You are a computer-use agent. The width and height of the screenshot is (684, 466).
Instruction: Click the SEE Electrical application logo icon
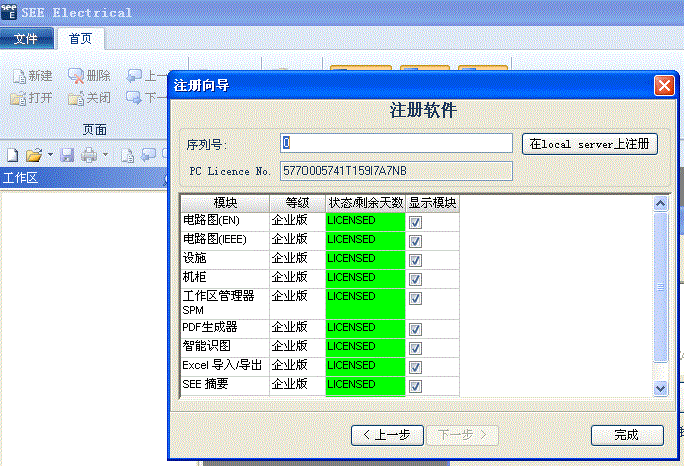tap(9, 12)
